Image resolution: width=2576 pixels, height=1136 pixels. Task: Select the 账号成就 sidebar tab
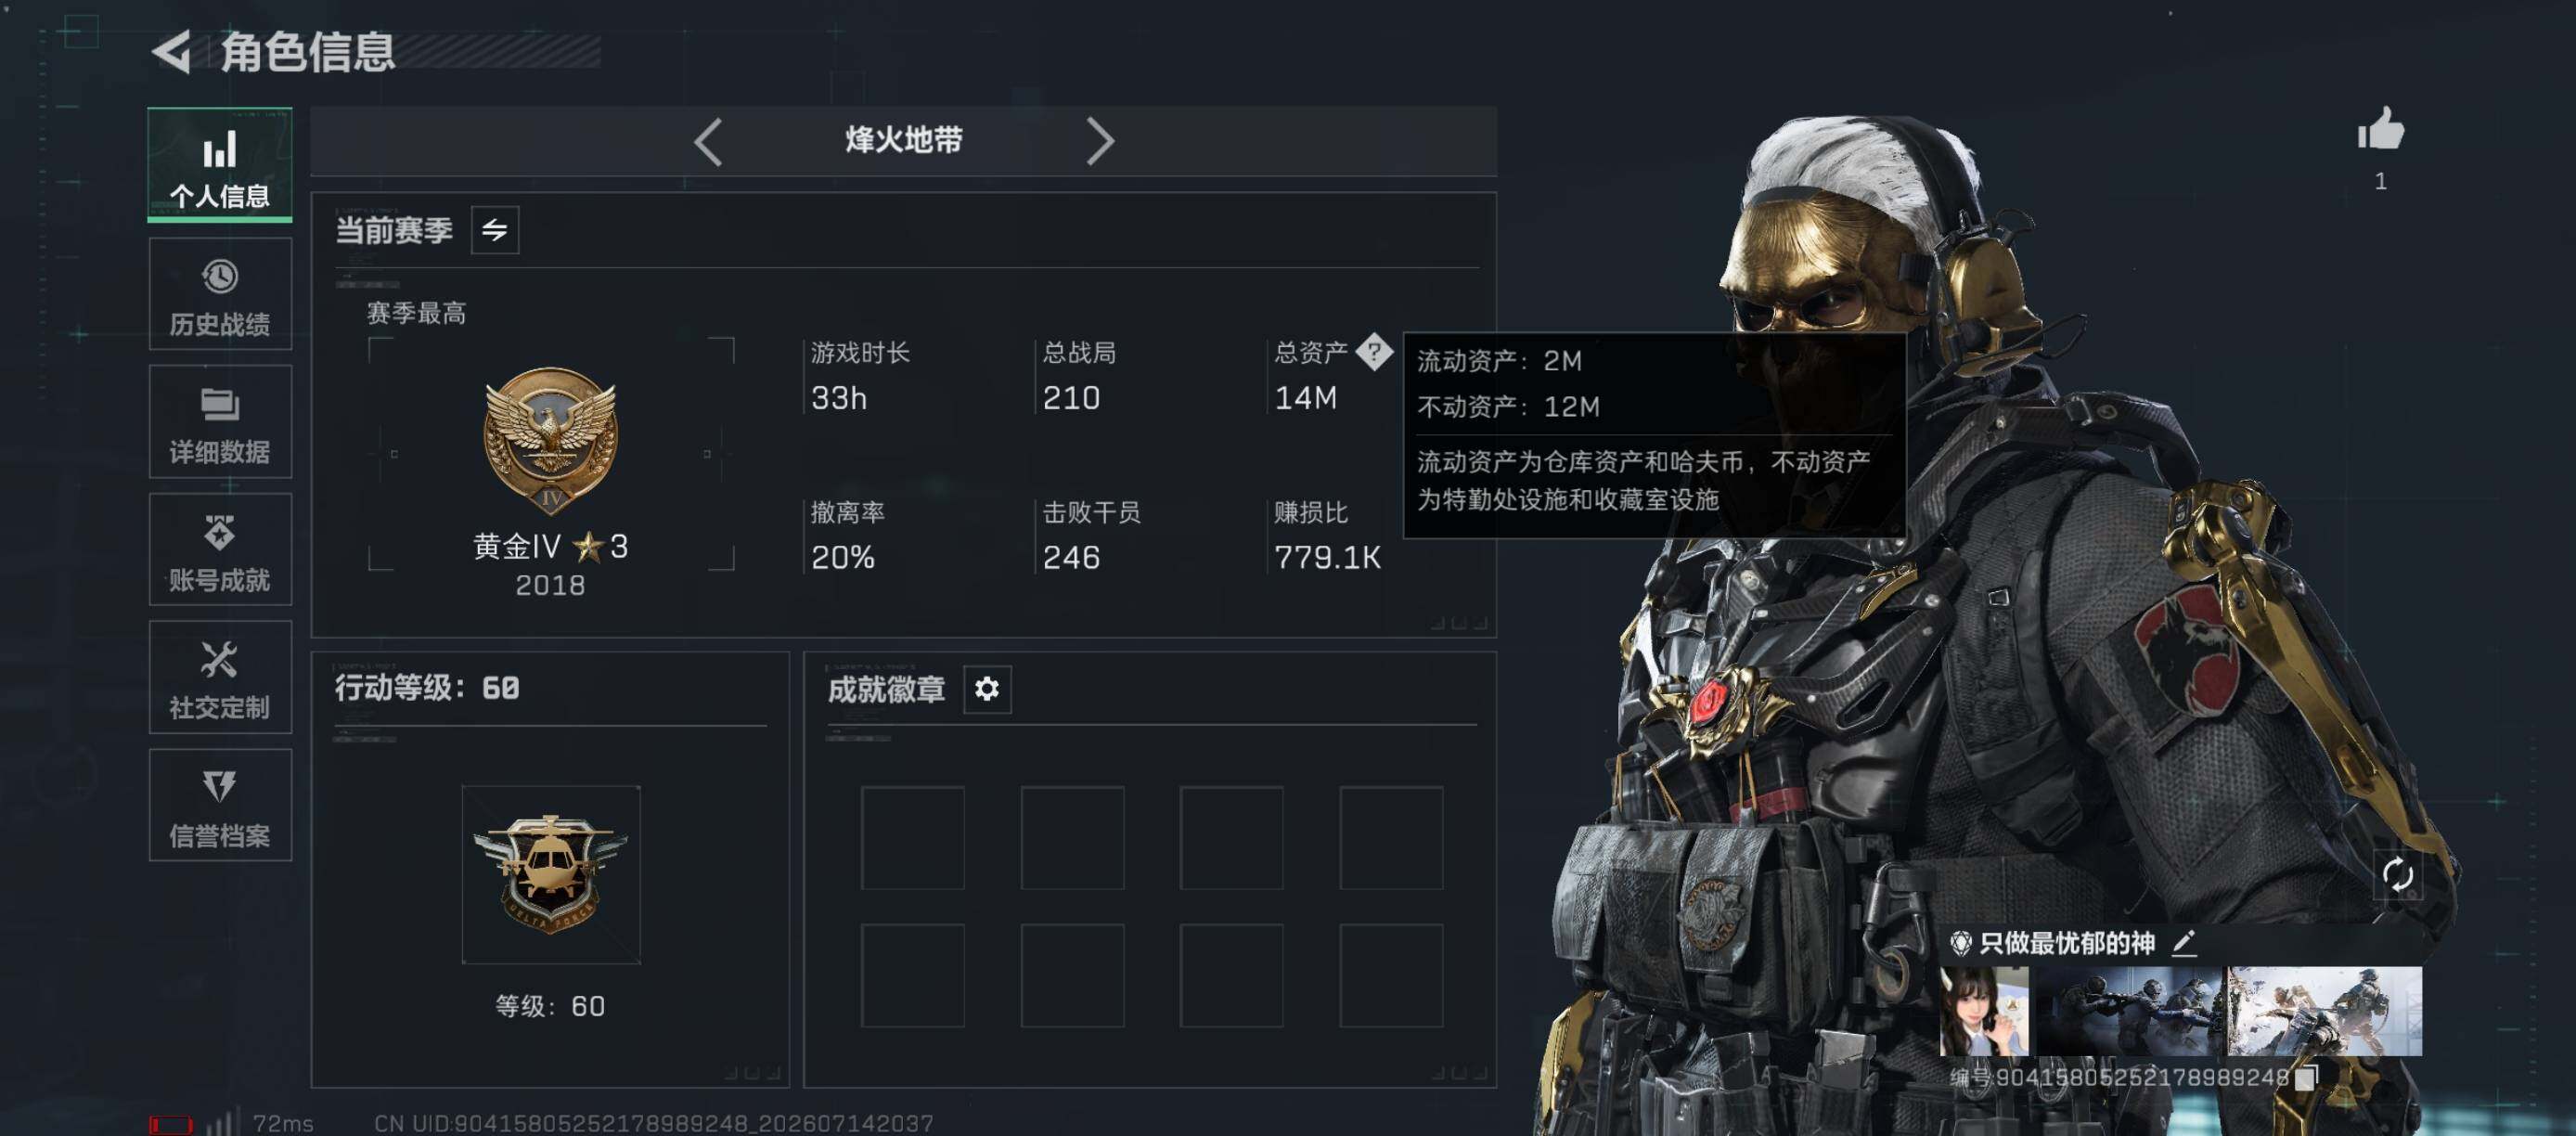coord(220,549)
